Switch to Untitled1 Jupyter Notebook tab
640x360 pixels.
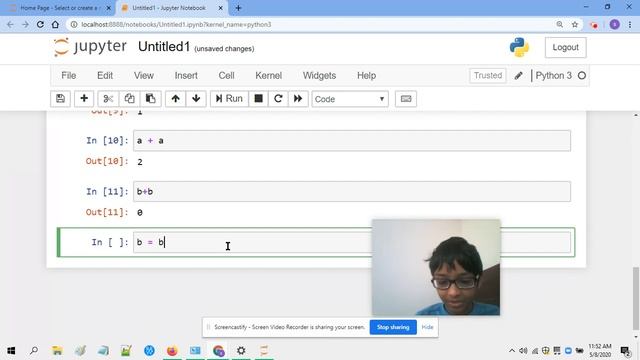[x=171, y=8]
